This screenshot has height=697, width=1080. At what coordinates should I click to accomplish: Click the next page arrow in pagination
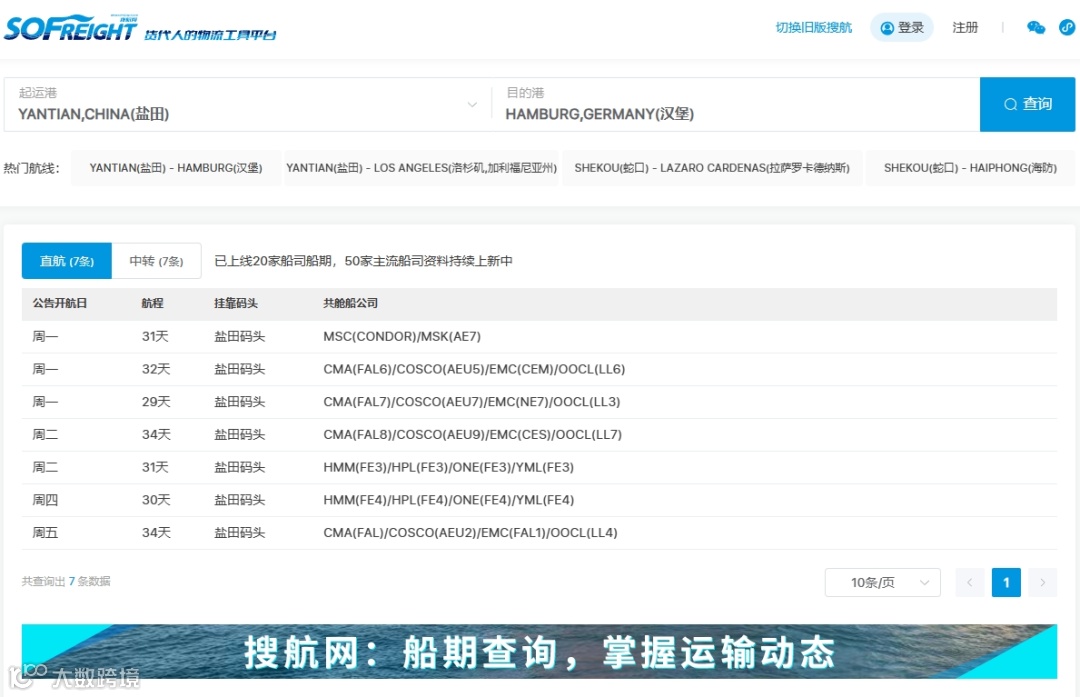(1043, 582)
